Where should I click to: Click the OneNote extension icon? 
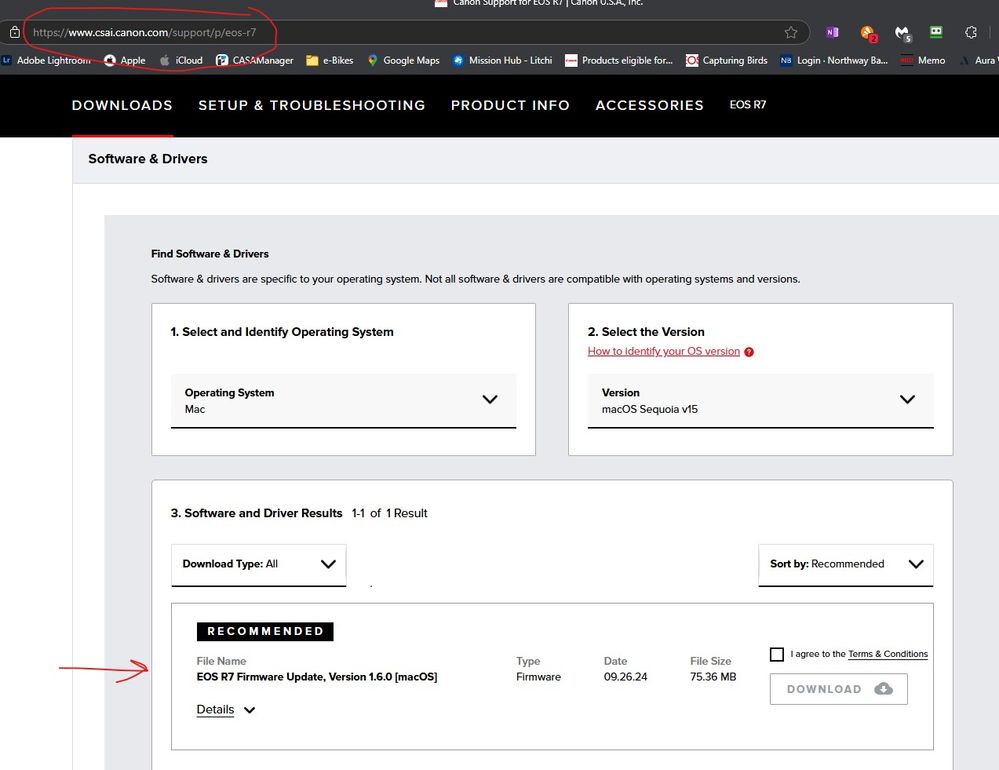point(833,32)
